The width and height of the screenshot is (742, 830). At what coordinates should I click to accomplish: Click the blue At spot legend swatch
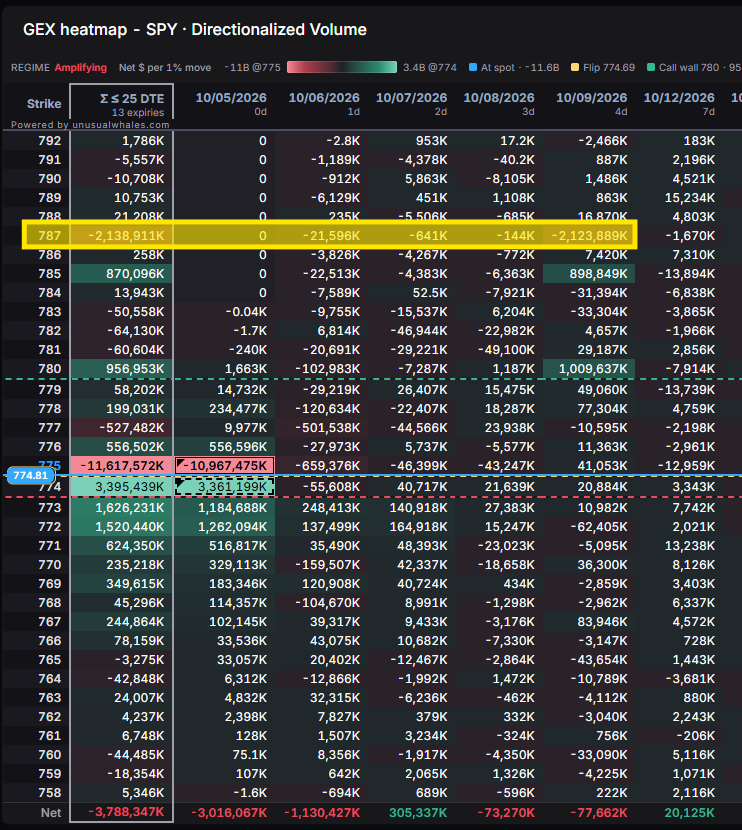click(473, 67)
